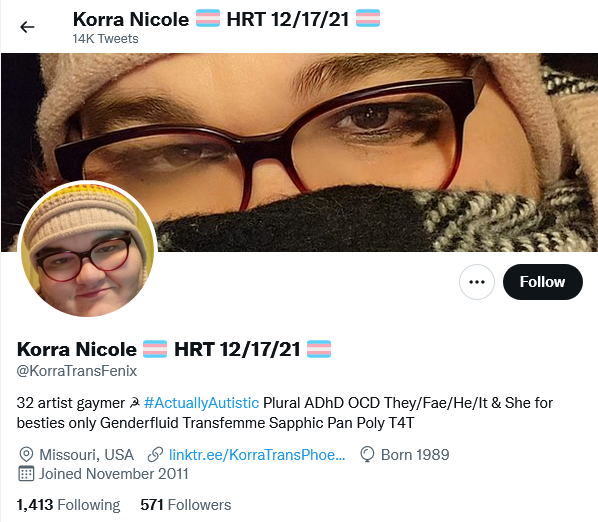Click the 14K Tweets count in header

point(106,39)
